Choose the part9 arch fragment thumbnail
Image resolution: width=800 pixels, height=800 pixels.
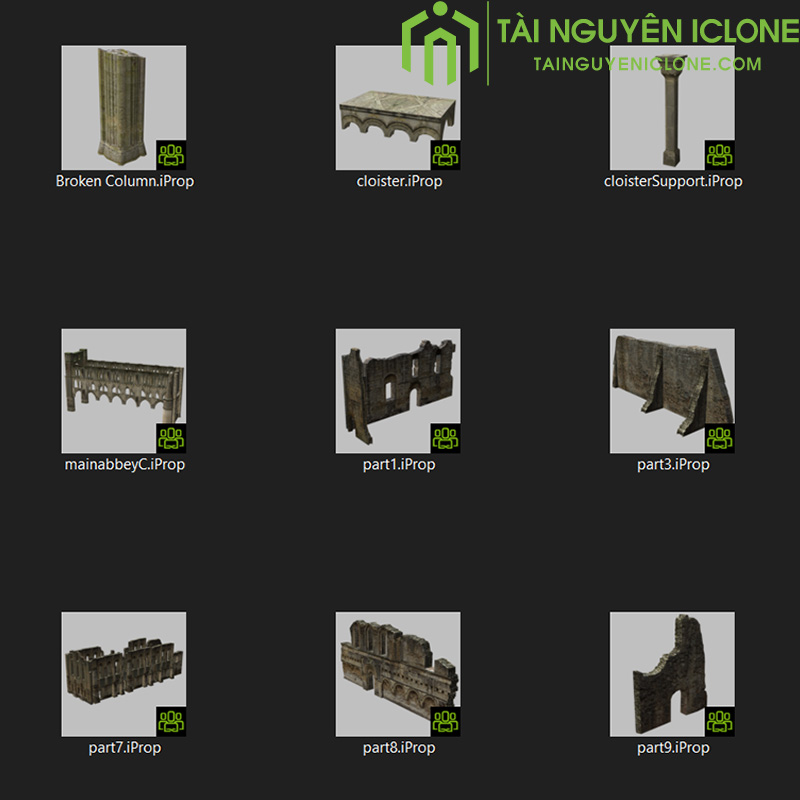[x=672, y=674]
